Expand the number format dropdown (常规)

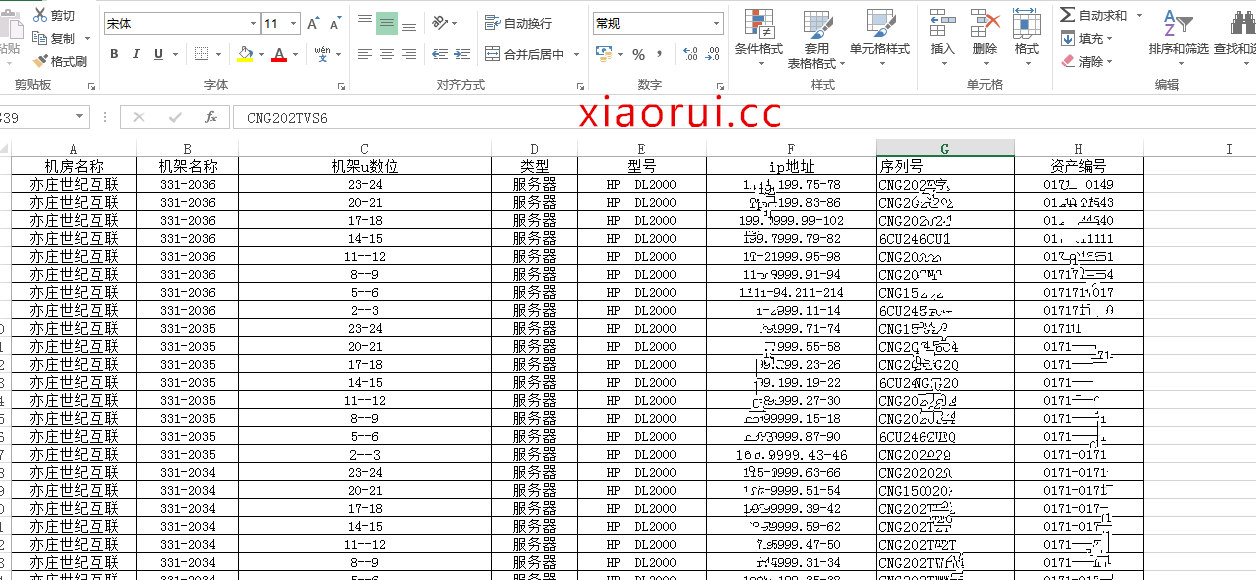[716, 23]
